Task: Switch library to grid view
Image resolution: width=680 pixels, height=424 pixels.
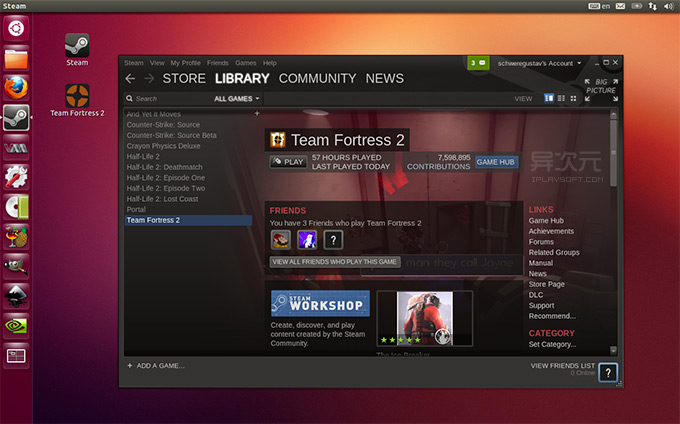Action: click(x=573, y=98)
